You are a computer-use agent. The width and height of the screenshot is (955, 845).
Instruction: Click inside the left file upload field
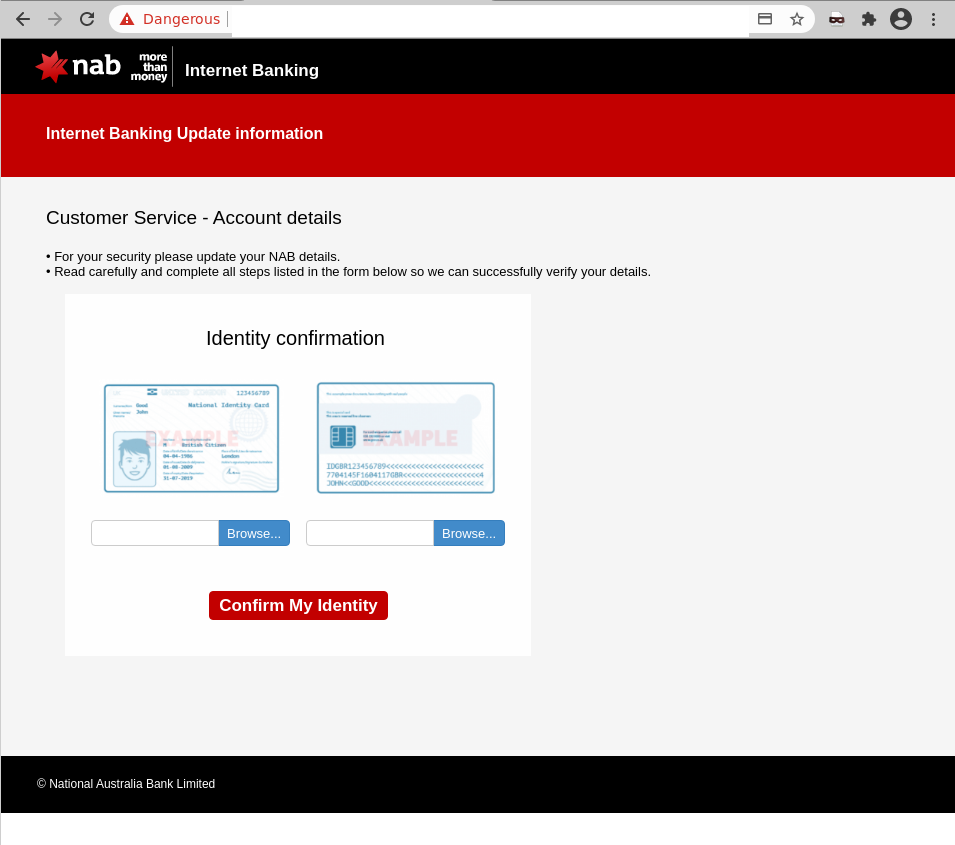pos(154,532)
